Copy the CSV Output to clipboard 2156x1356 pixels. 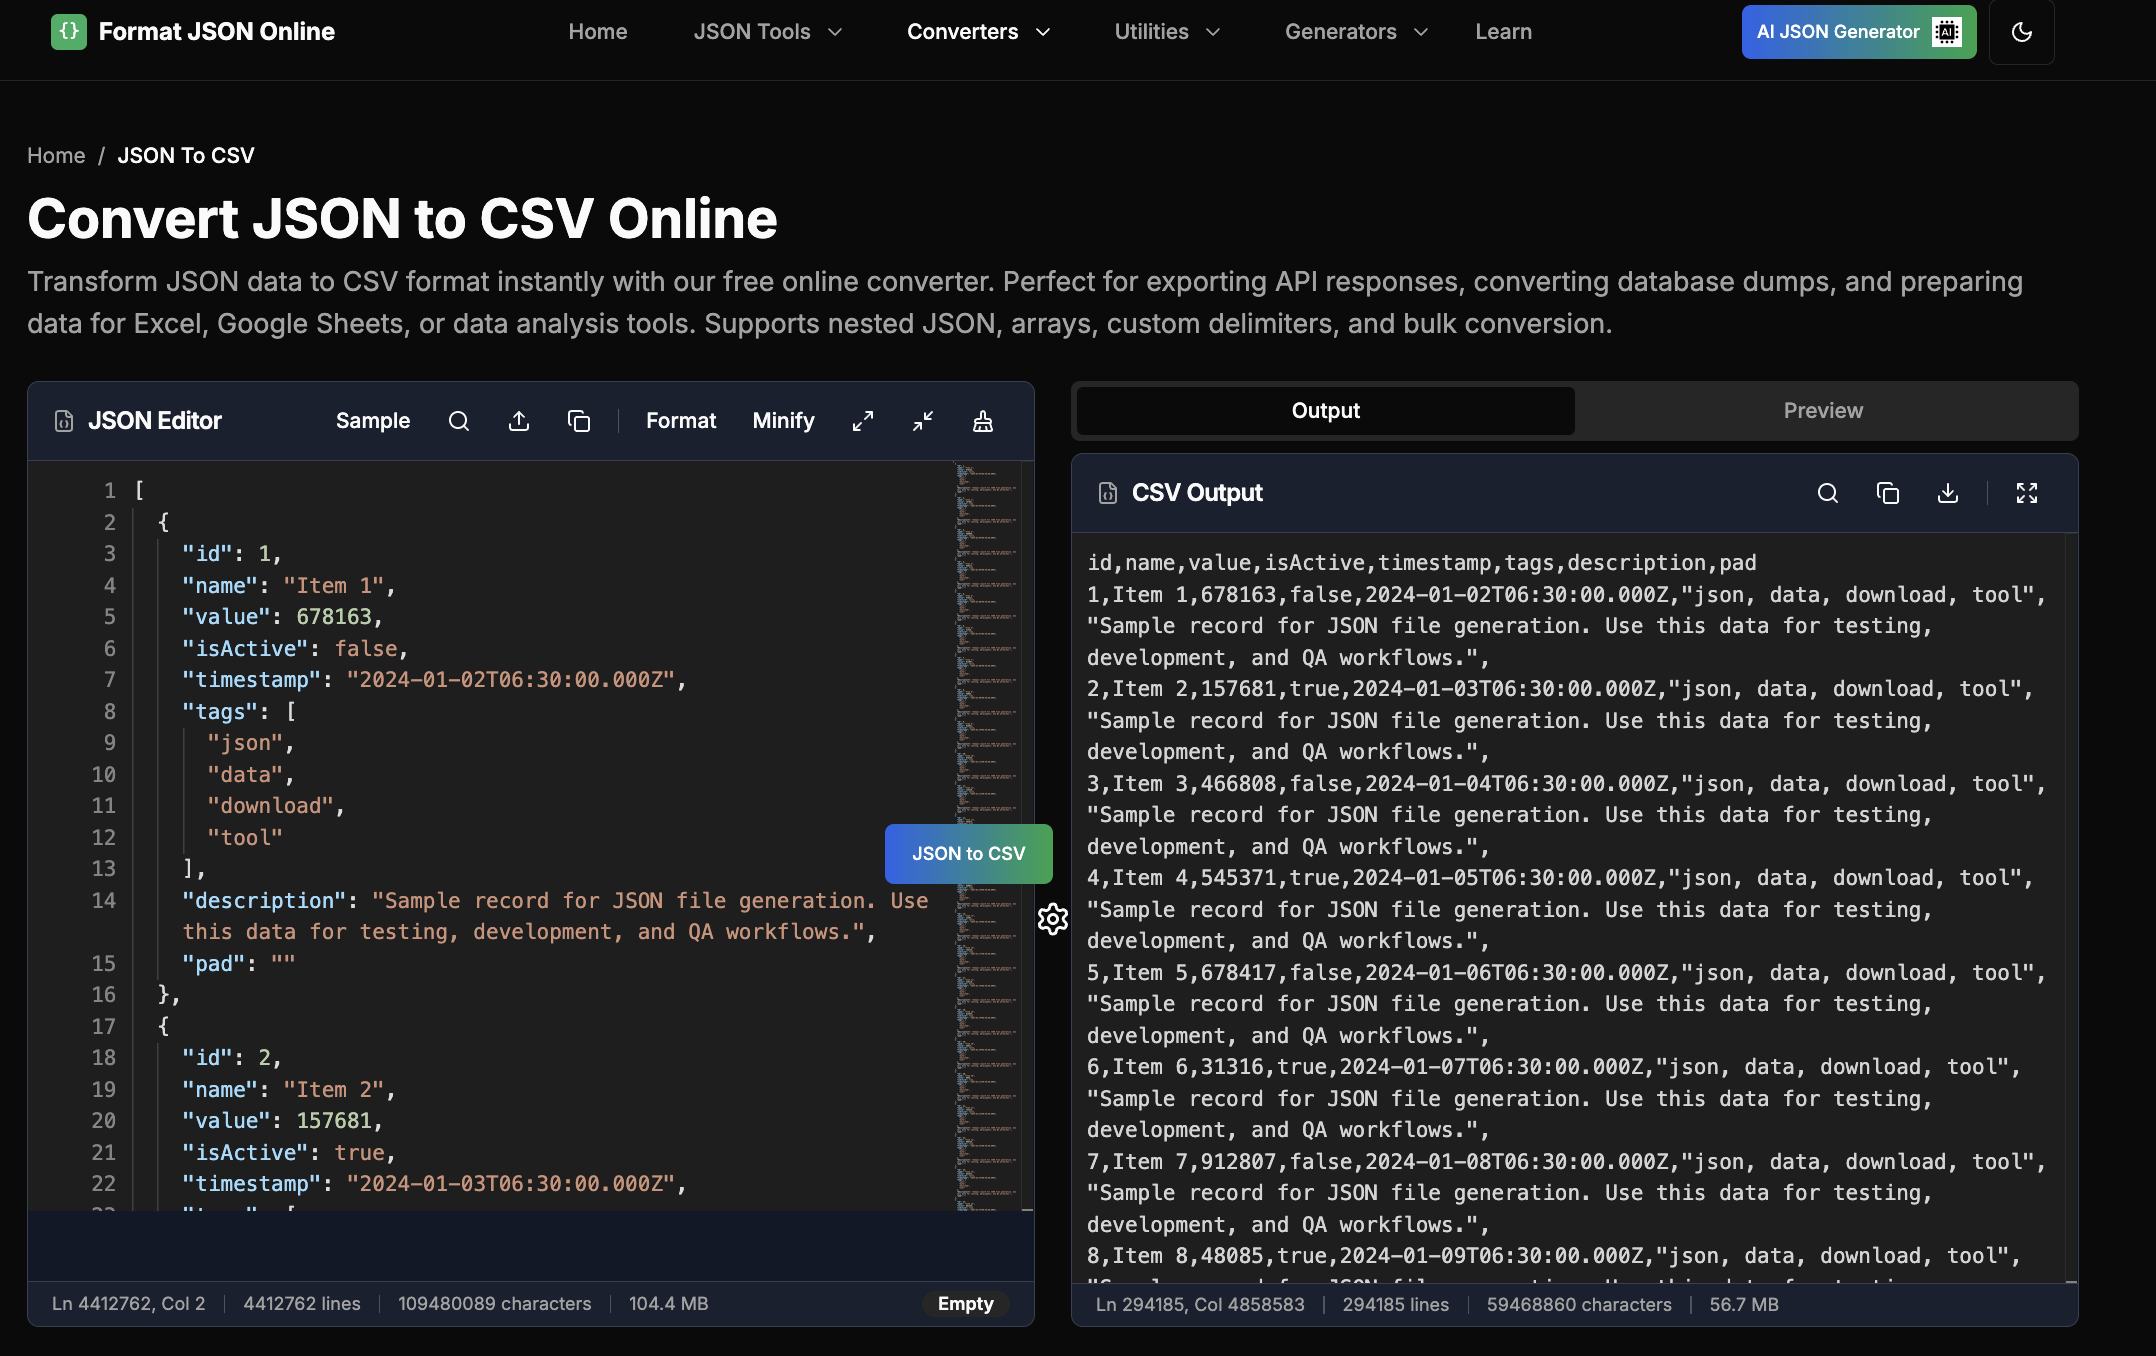(x=1888, y=493)
